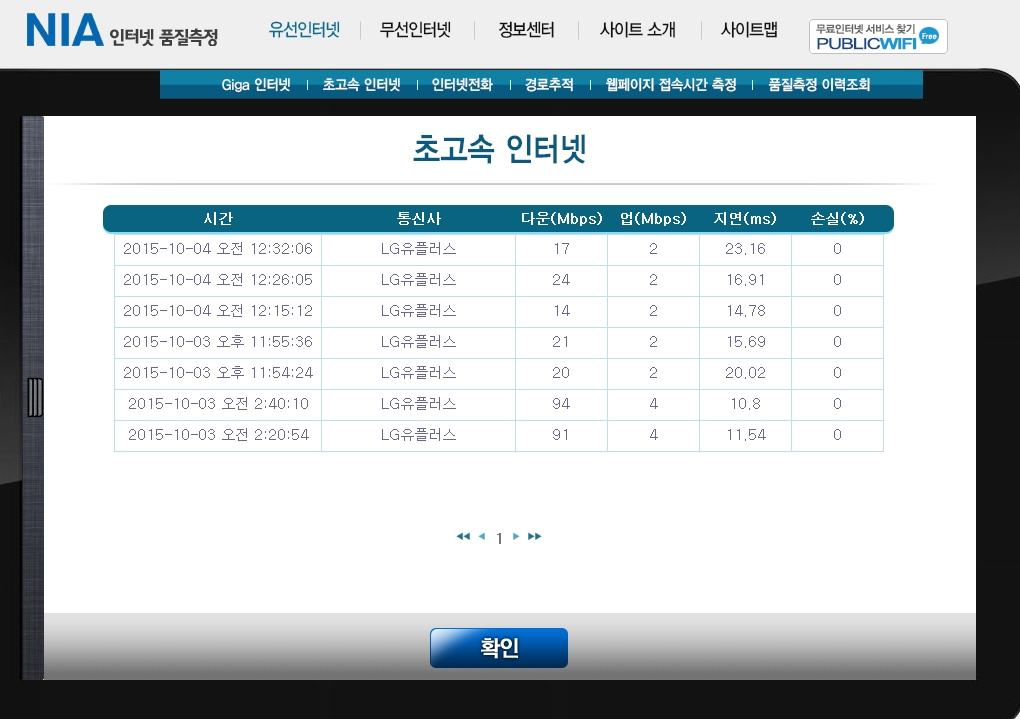The width and height of the screenshot is (1020, 719).
Task: Click download value 14
Action: pyautogui.click(x=561, y=311)
